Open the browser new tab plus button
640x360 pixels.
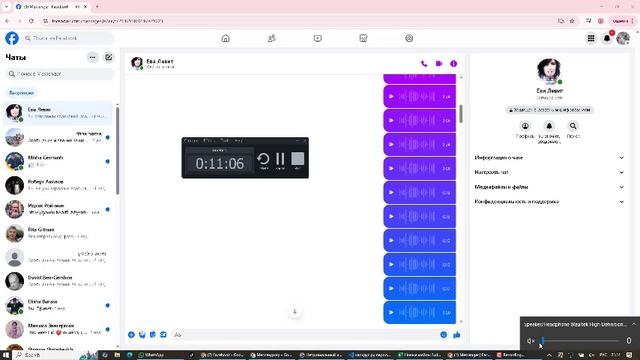tap(97, 7)
